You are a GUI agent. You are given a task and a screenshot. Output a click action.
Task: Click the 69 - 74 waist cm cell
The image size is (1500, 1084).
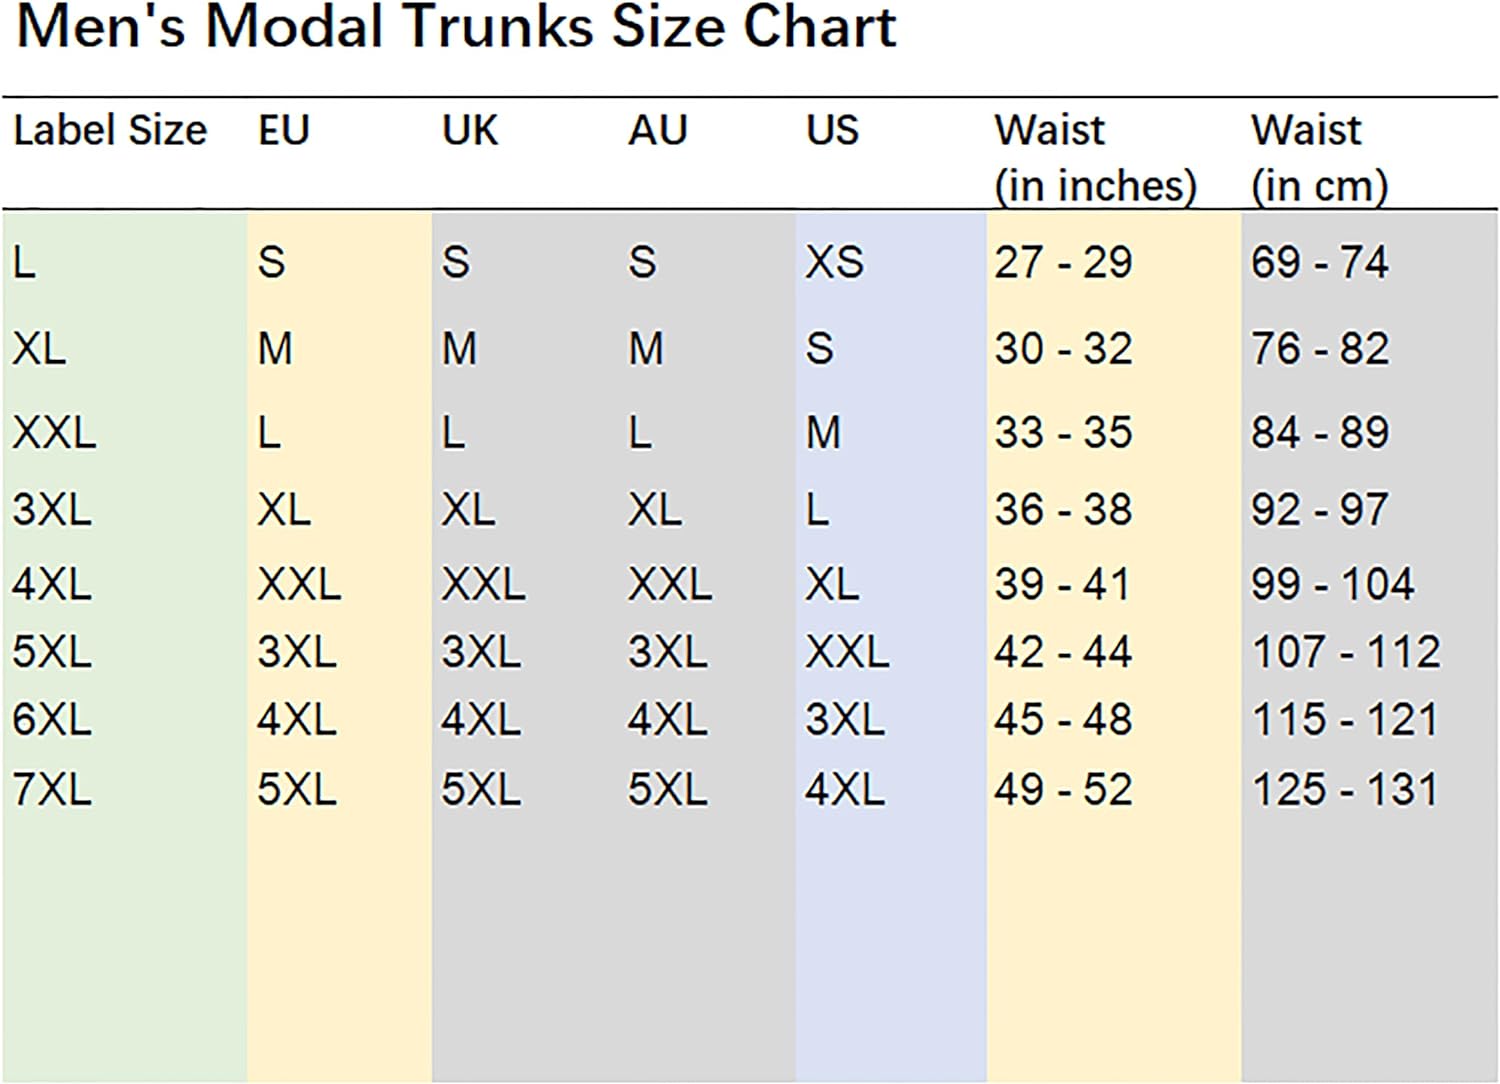pyautogui.click(x=1319, y=263)
